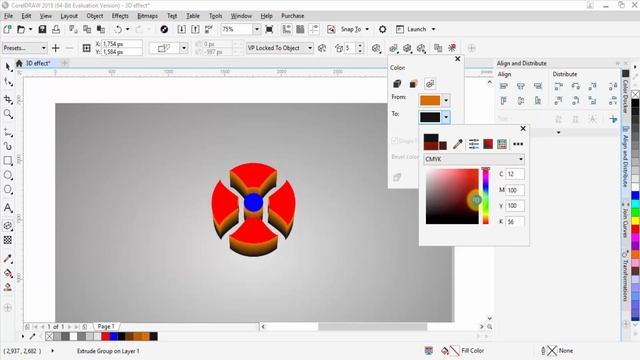Click the red swatch in bottom palette
This screenshot has height=360, width=640.
(106, 336)
